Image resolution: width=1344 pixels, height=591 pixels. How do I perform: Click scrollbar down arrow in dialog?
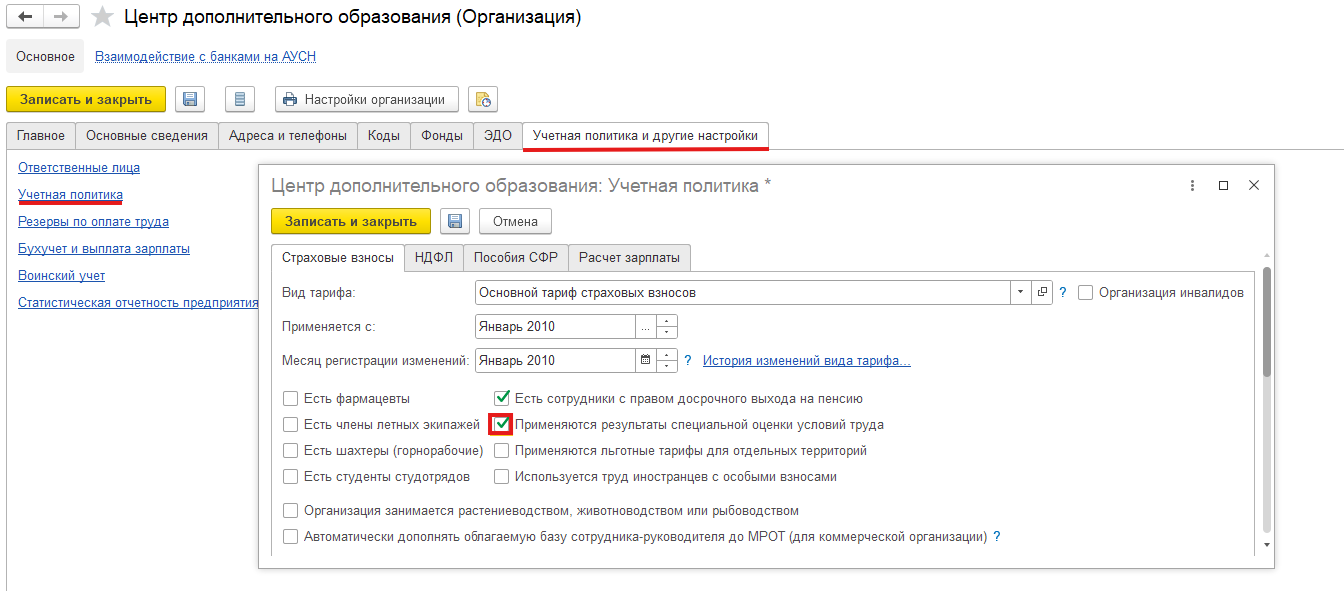(1267, 545)
